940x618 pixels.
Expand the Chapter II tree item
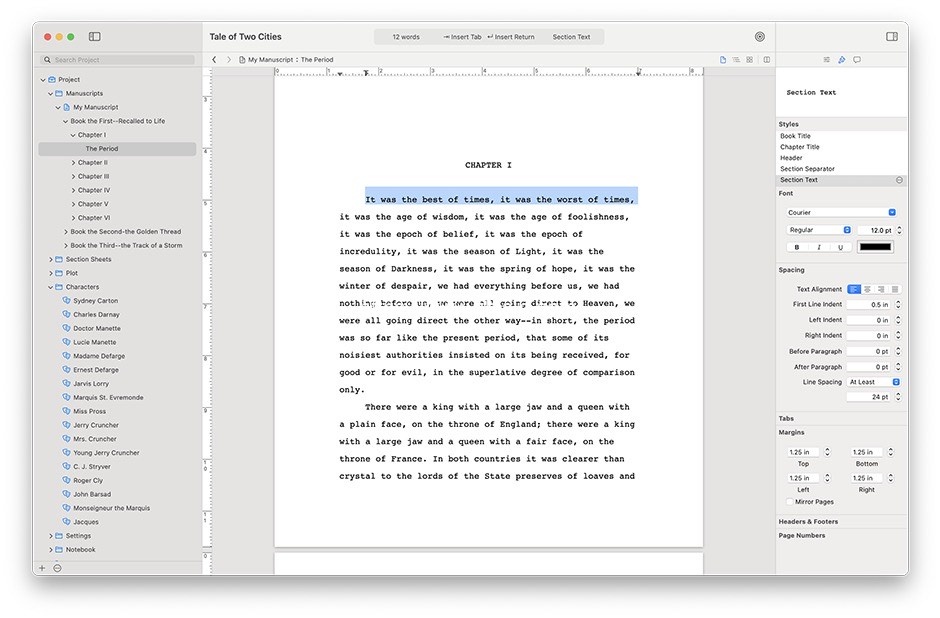[73, 162]
